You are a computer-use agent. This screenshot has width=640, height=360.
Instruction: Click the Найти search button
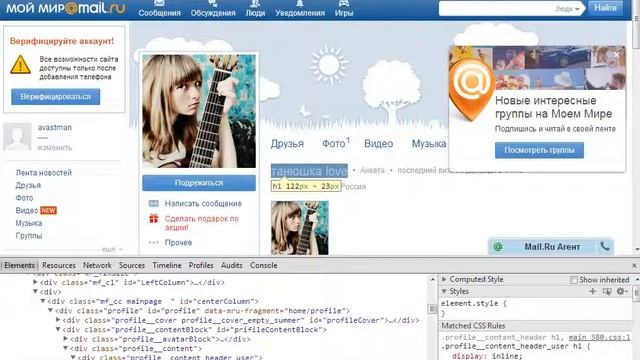pos(605,8)
